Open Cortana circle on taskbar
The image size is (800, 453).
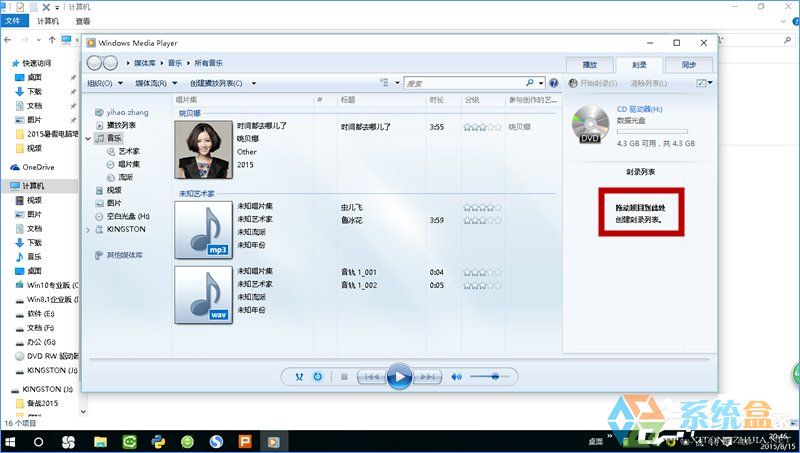tap(38, 442)
